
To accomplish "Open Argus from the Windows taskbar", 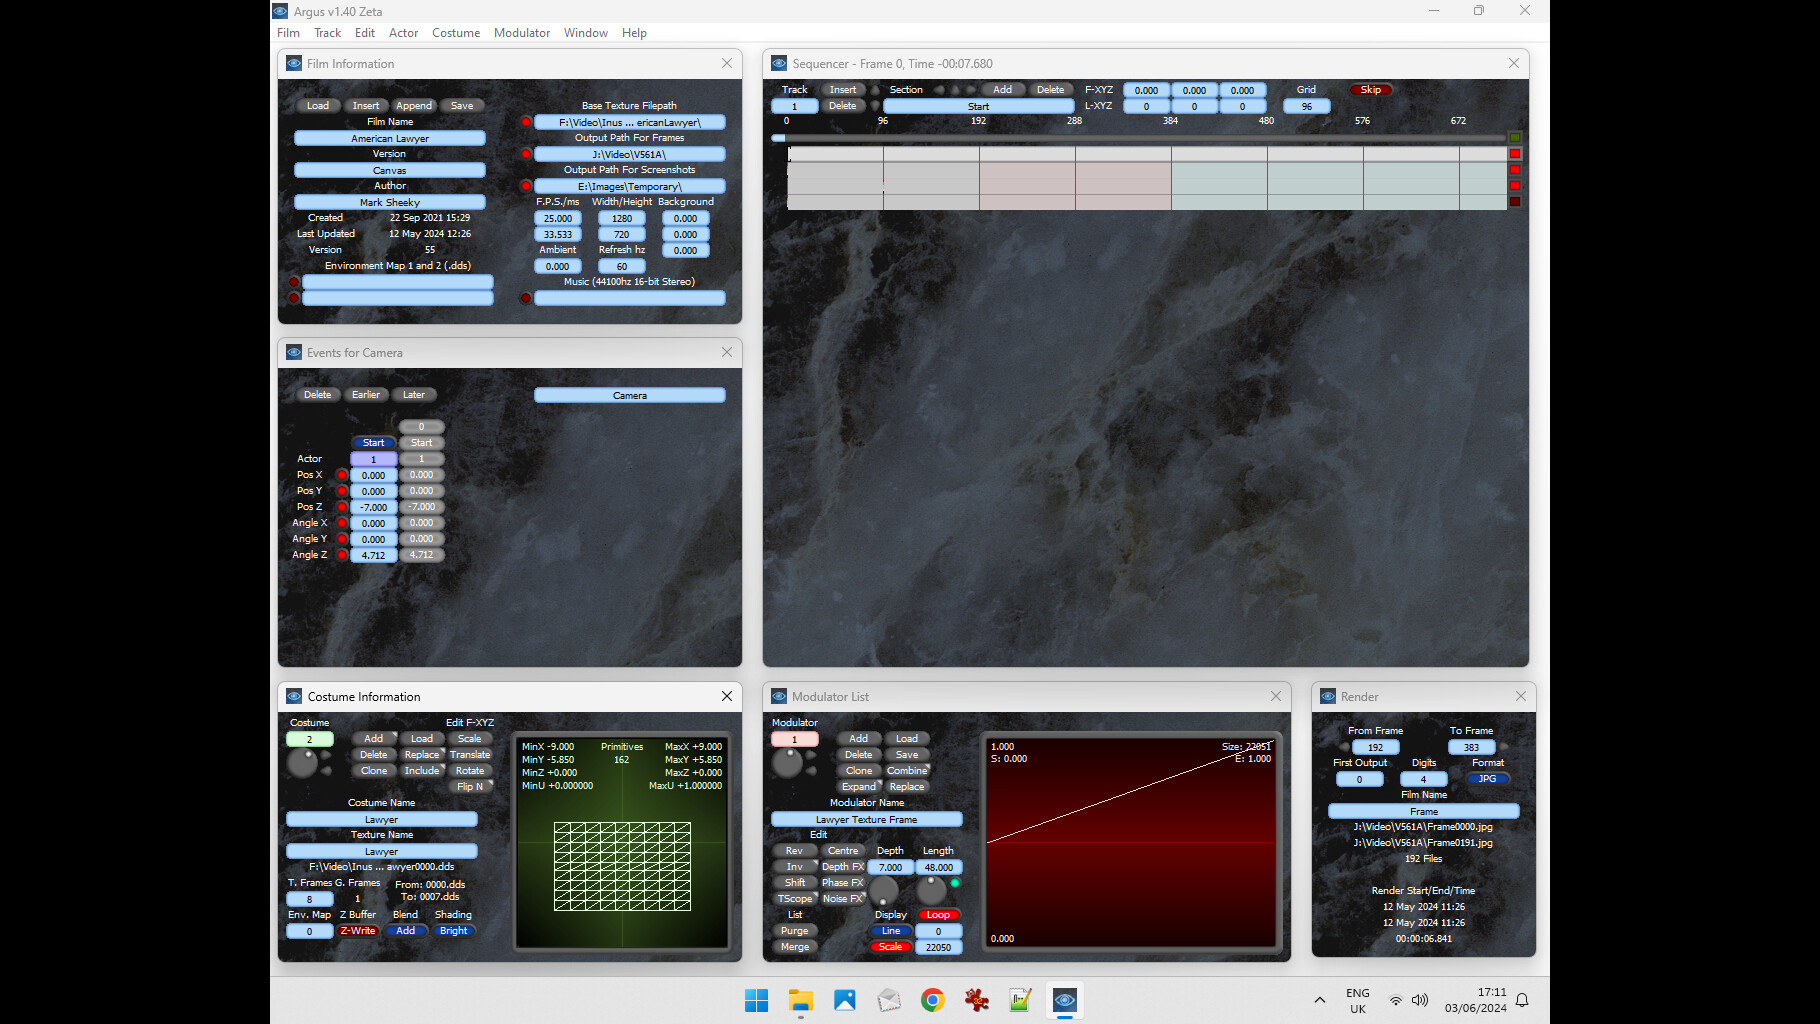I will point(1065,1000).
